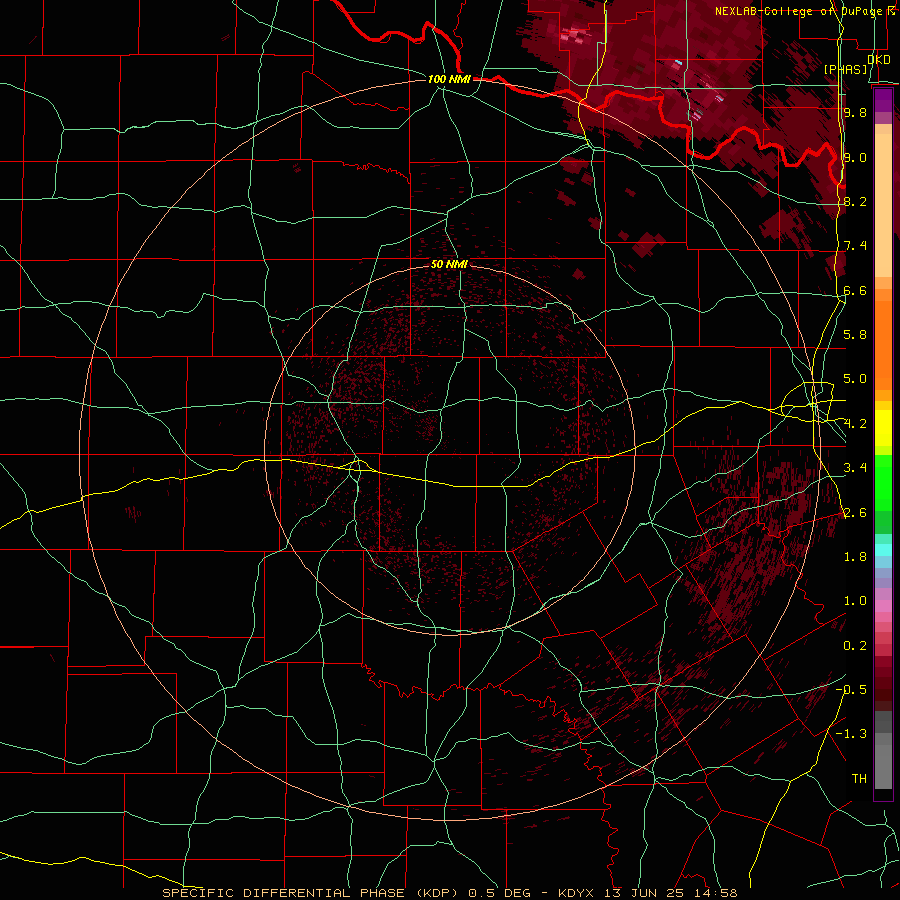Pick the bright yellow segment of color bar
The image size is (900, 900).
coord(883,428)
